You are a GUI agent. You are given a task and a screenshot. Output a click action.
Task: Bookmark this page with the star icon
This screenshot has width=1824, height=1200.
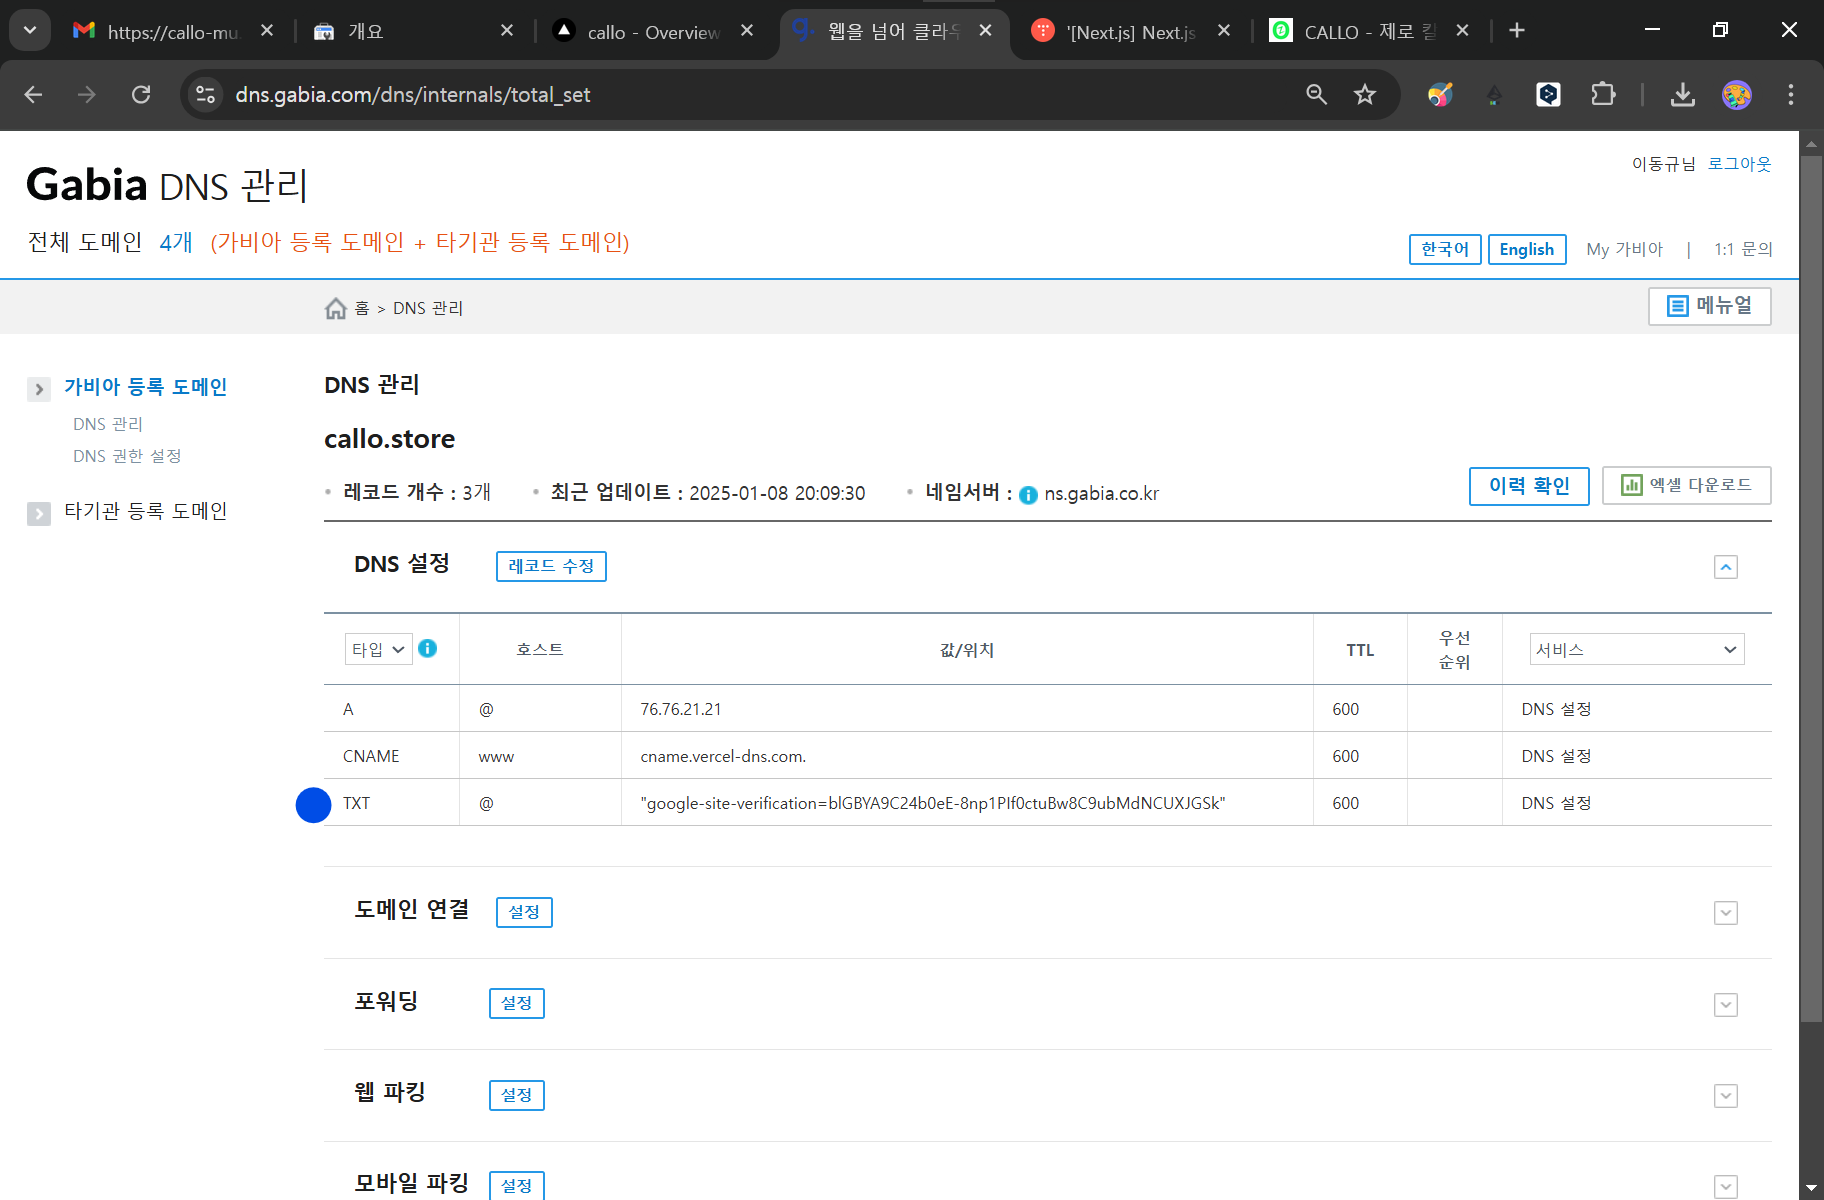1365,95
